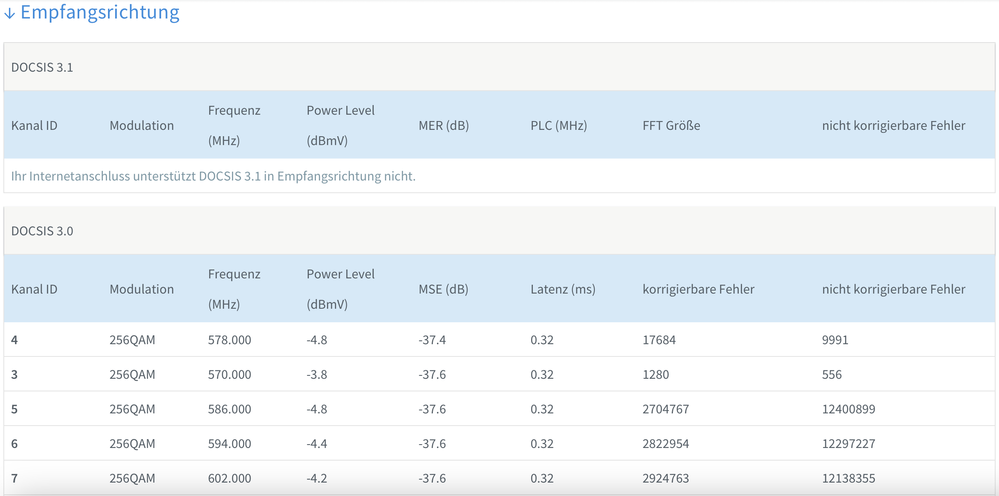Click the DOCSIS 3.0 table title
The height and width of the screenshot is (496, 999).
coord(42,231)
